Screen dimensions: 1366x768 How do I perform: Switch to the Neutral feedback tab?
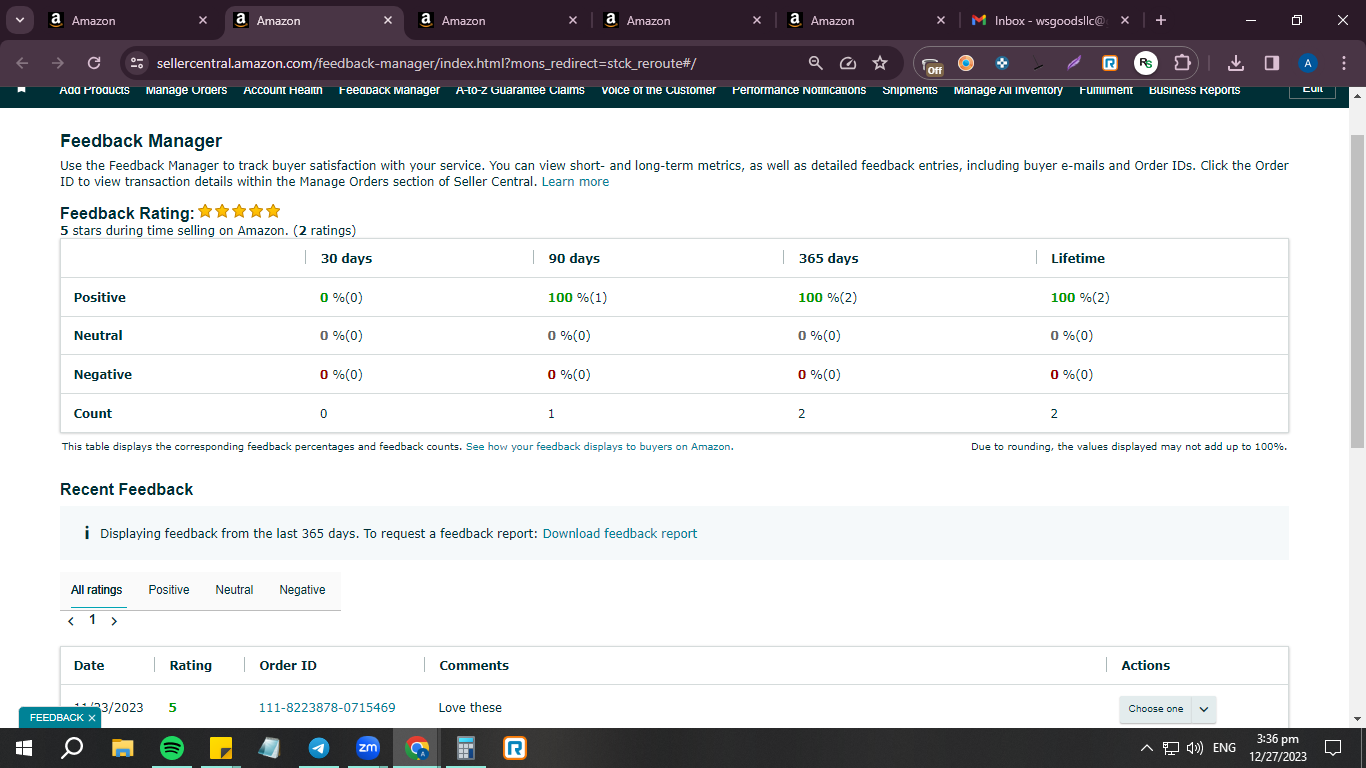tap(234, 590)
